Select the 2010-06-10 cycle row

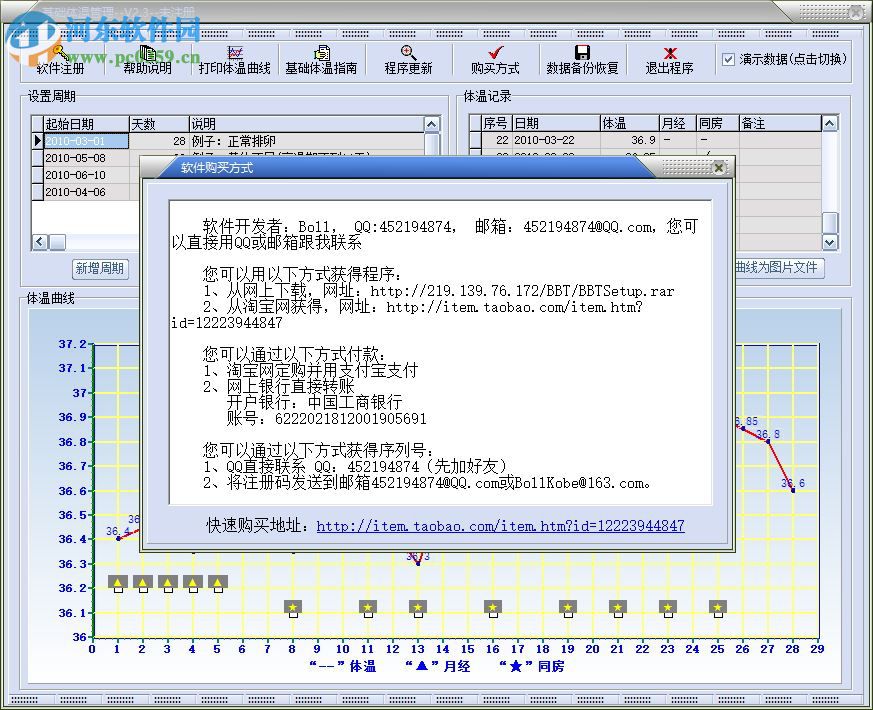tap(86, 175)
